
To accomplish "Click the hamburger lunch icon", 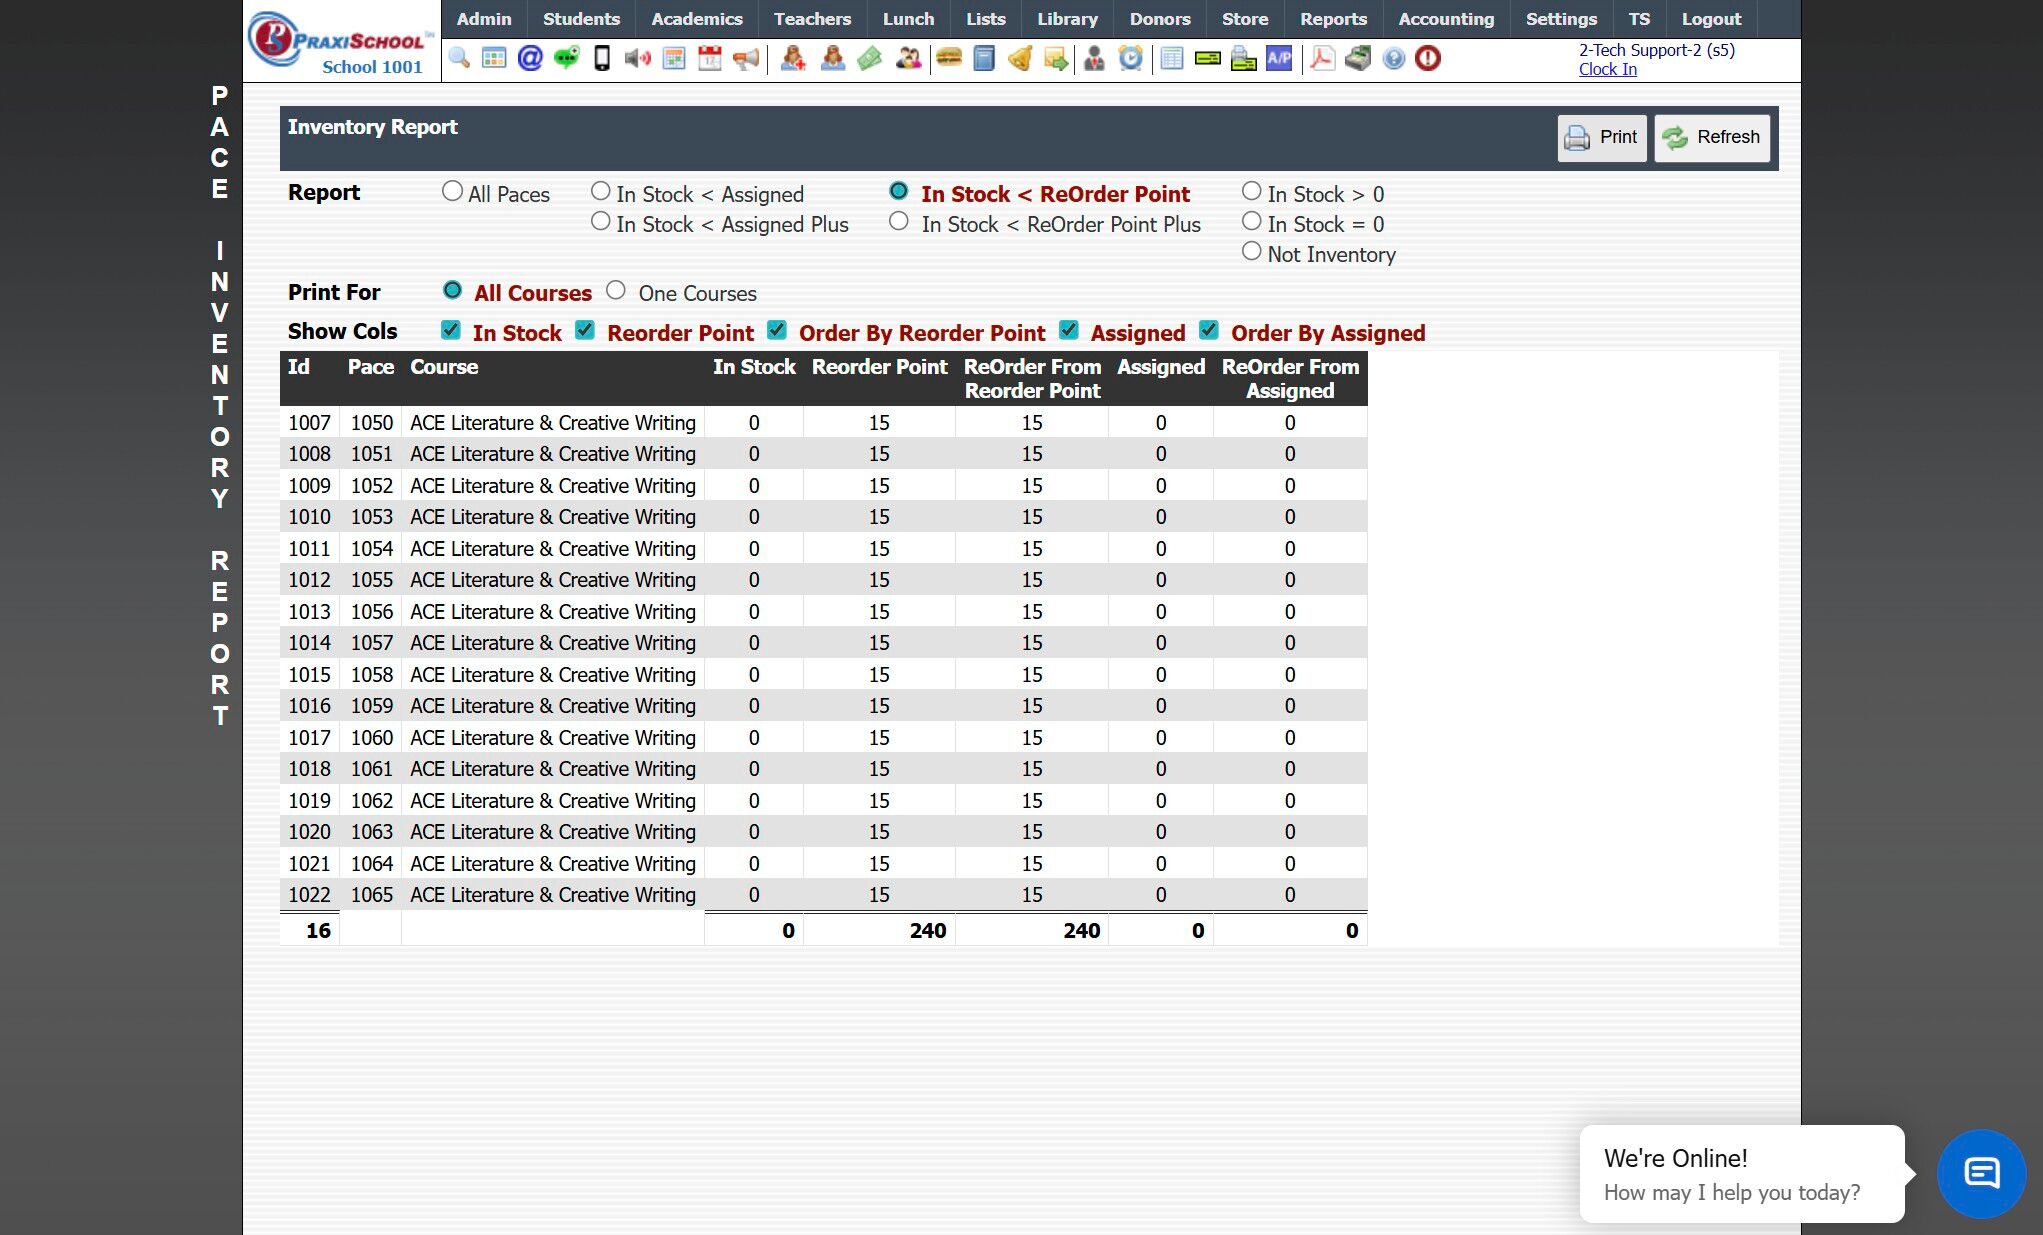I will coord(948,58).
